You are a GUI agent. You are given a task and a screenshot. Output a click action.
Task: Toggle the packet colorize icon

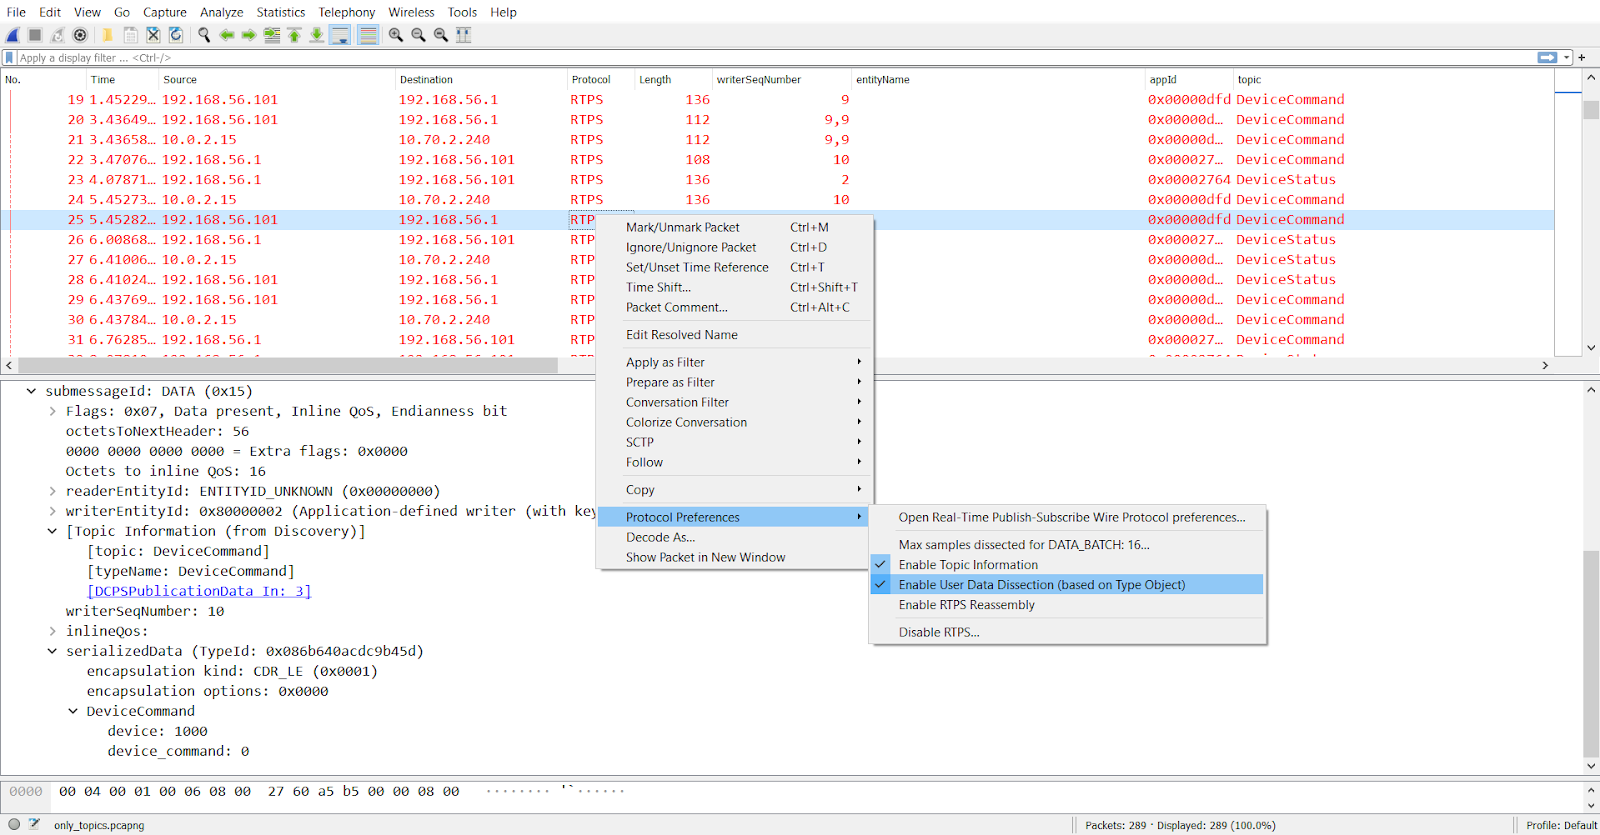click(x=368, y=35)
